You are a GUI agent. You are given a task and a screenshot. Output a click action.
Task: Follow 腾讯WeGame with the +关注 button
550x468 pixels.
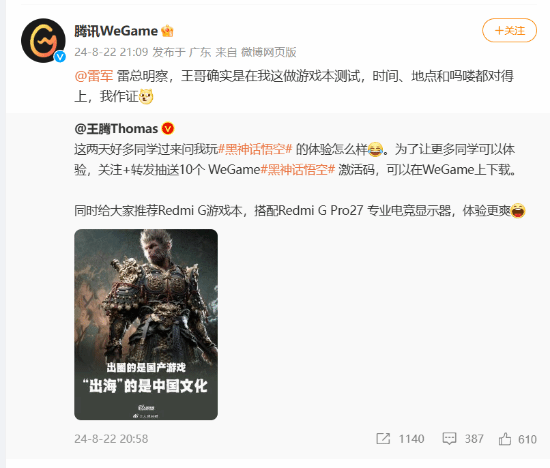[509, 31]
